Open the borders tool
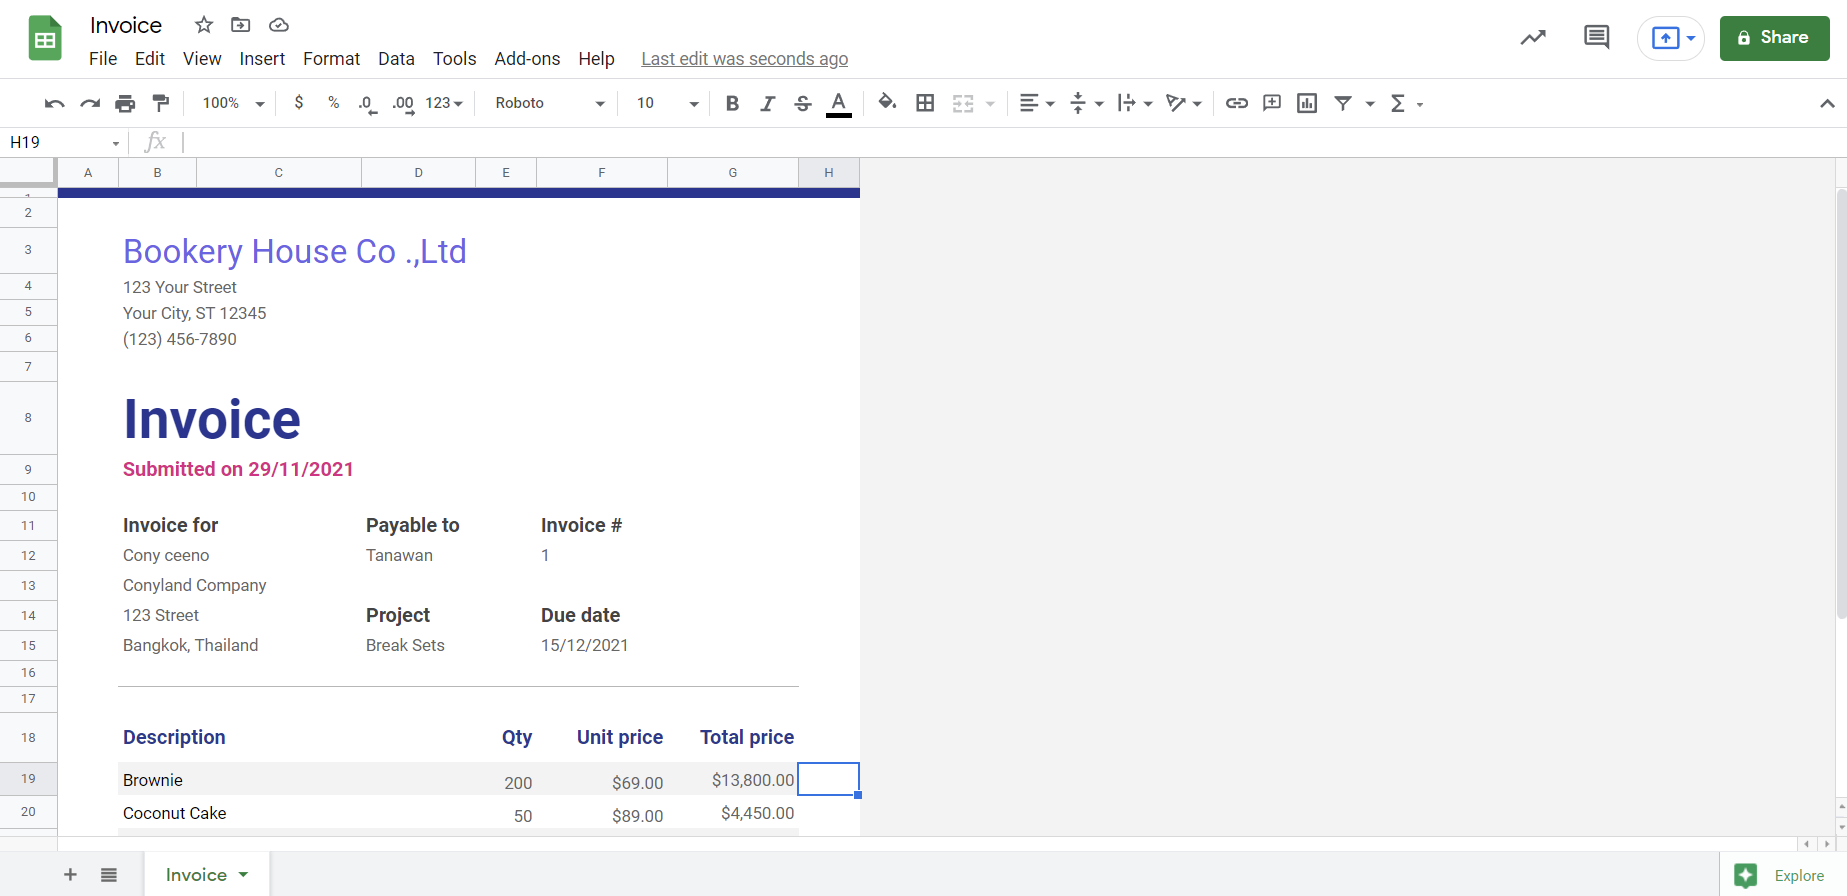1847x896 pixels. point(925,103)
